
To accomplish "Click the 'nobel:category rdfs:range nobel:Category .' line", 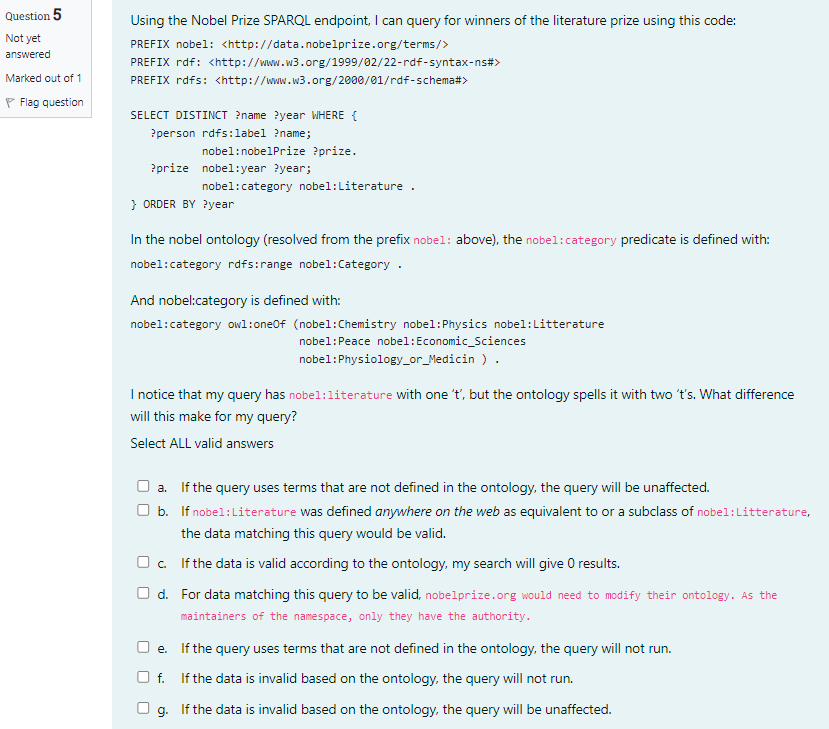I will [x=266, y=264].
